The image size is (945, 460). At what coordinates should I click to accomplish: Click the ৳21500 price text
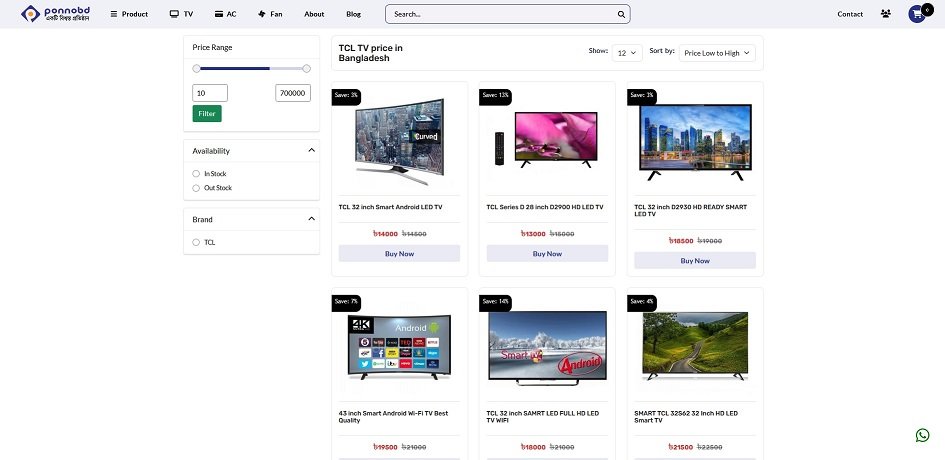681,447
